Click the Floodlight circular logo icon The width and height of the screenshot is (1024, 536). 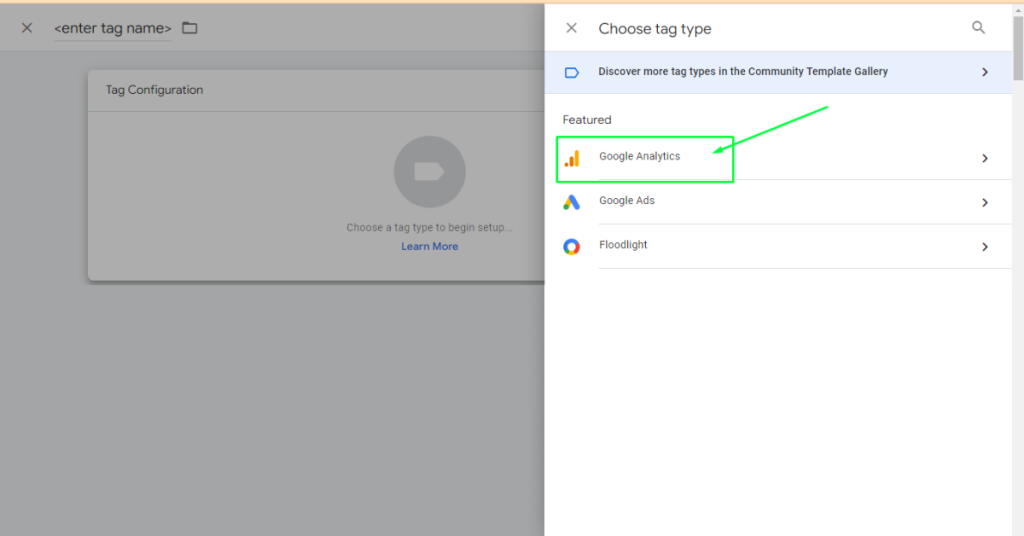click(571, 246)
